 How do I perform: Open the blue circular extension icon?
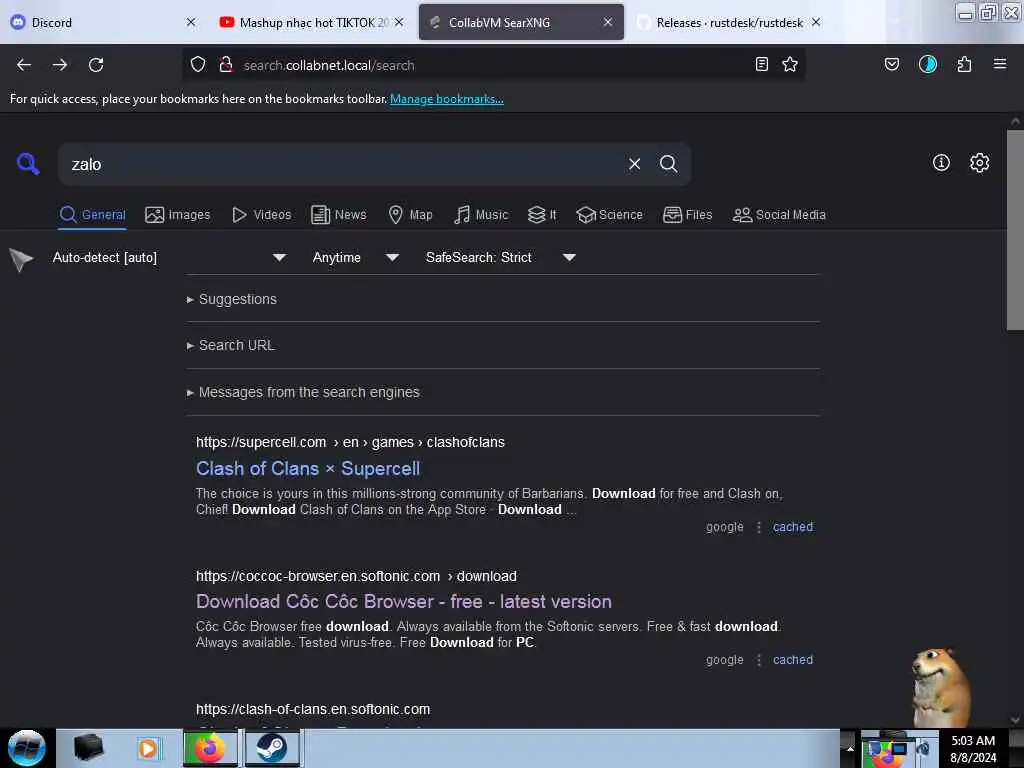click(927, 64)
